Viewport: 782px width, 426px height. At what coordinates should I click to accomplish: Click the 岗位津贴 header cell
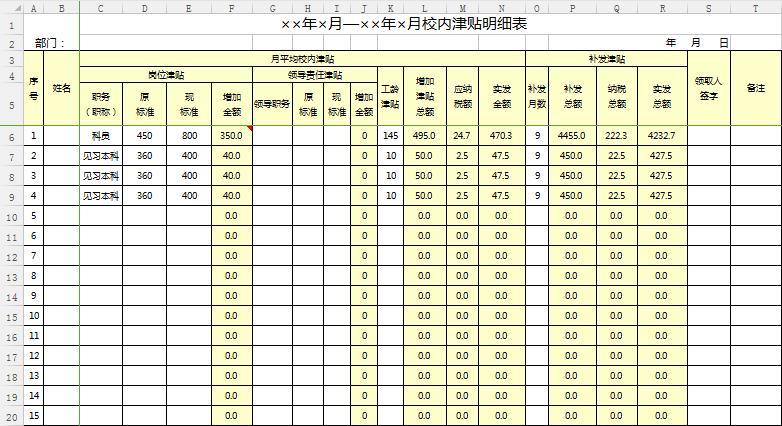tap(165, 74)
